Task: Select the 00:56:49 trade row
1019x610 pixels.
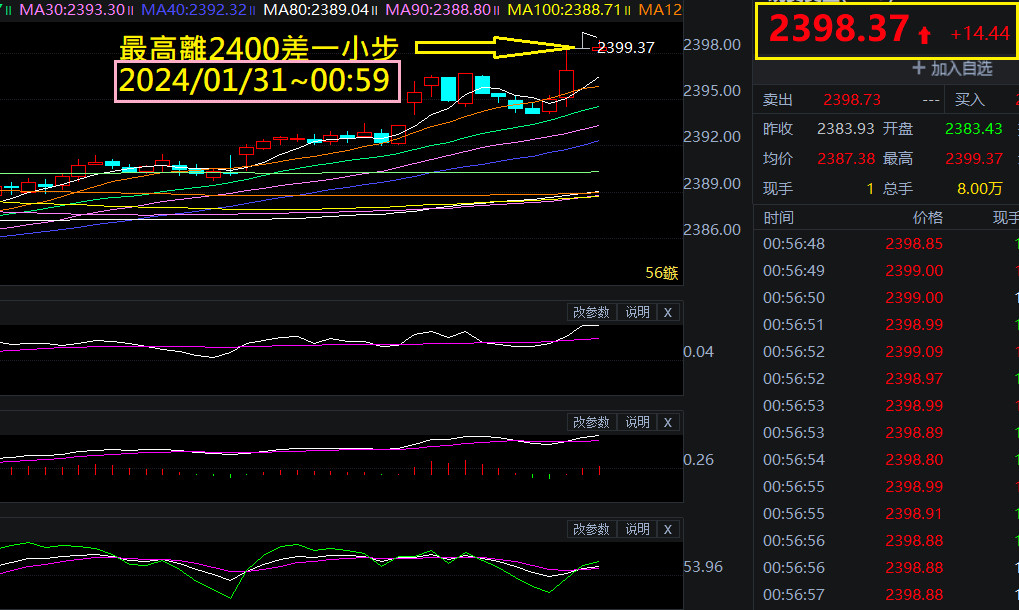Action: click(x=886, y=270)
